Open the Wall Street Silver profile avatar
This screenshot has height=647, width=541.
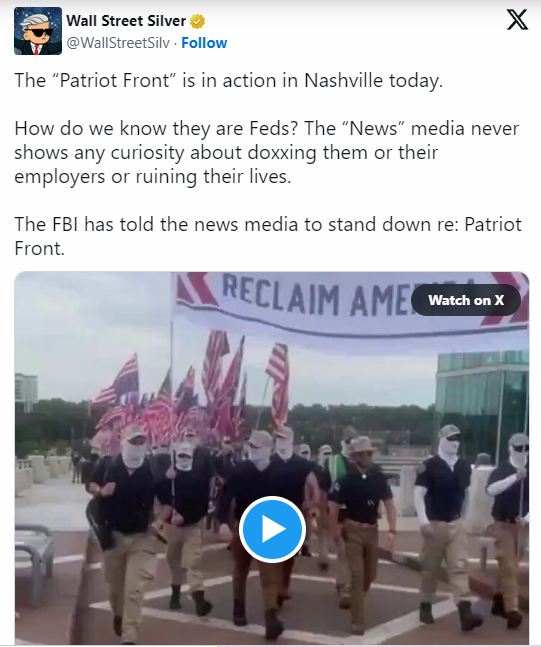coord(38,31)
